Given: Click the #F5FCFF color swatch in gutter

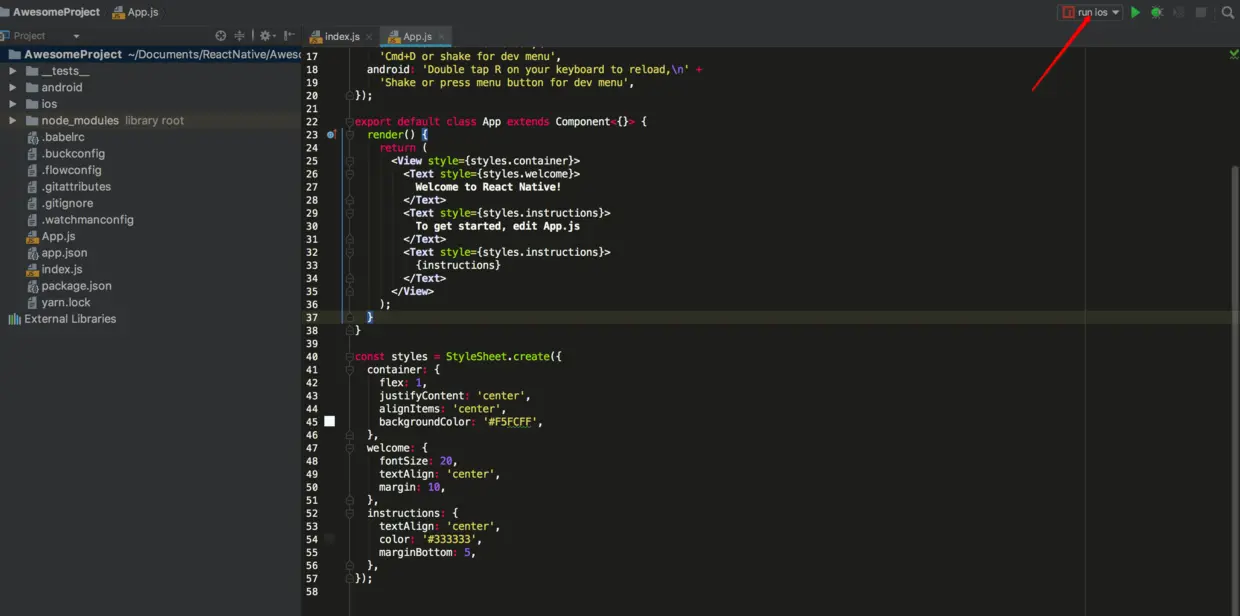Looking at the screenshot, I should [330, 422].
